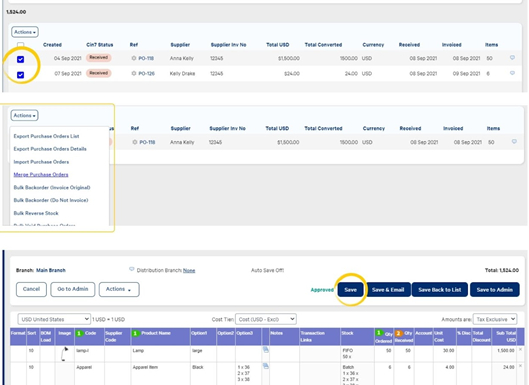Choose Bulk Backorder (Do Not Invoice)
Screen dimensions: 529x385
click(51, 200)
